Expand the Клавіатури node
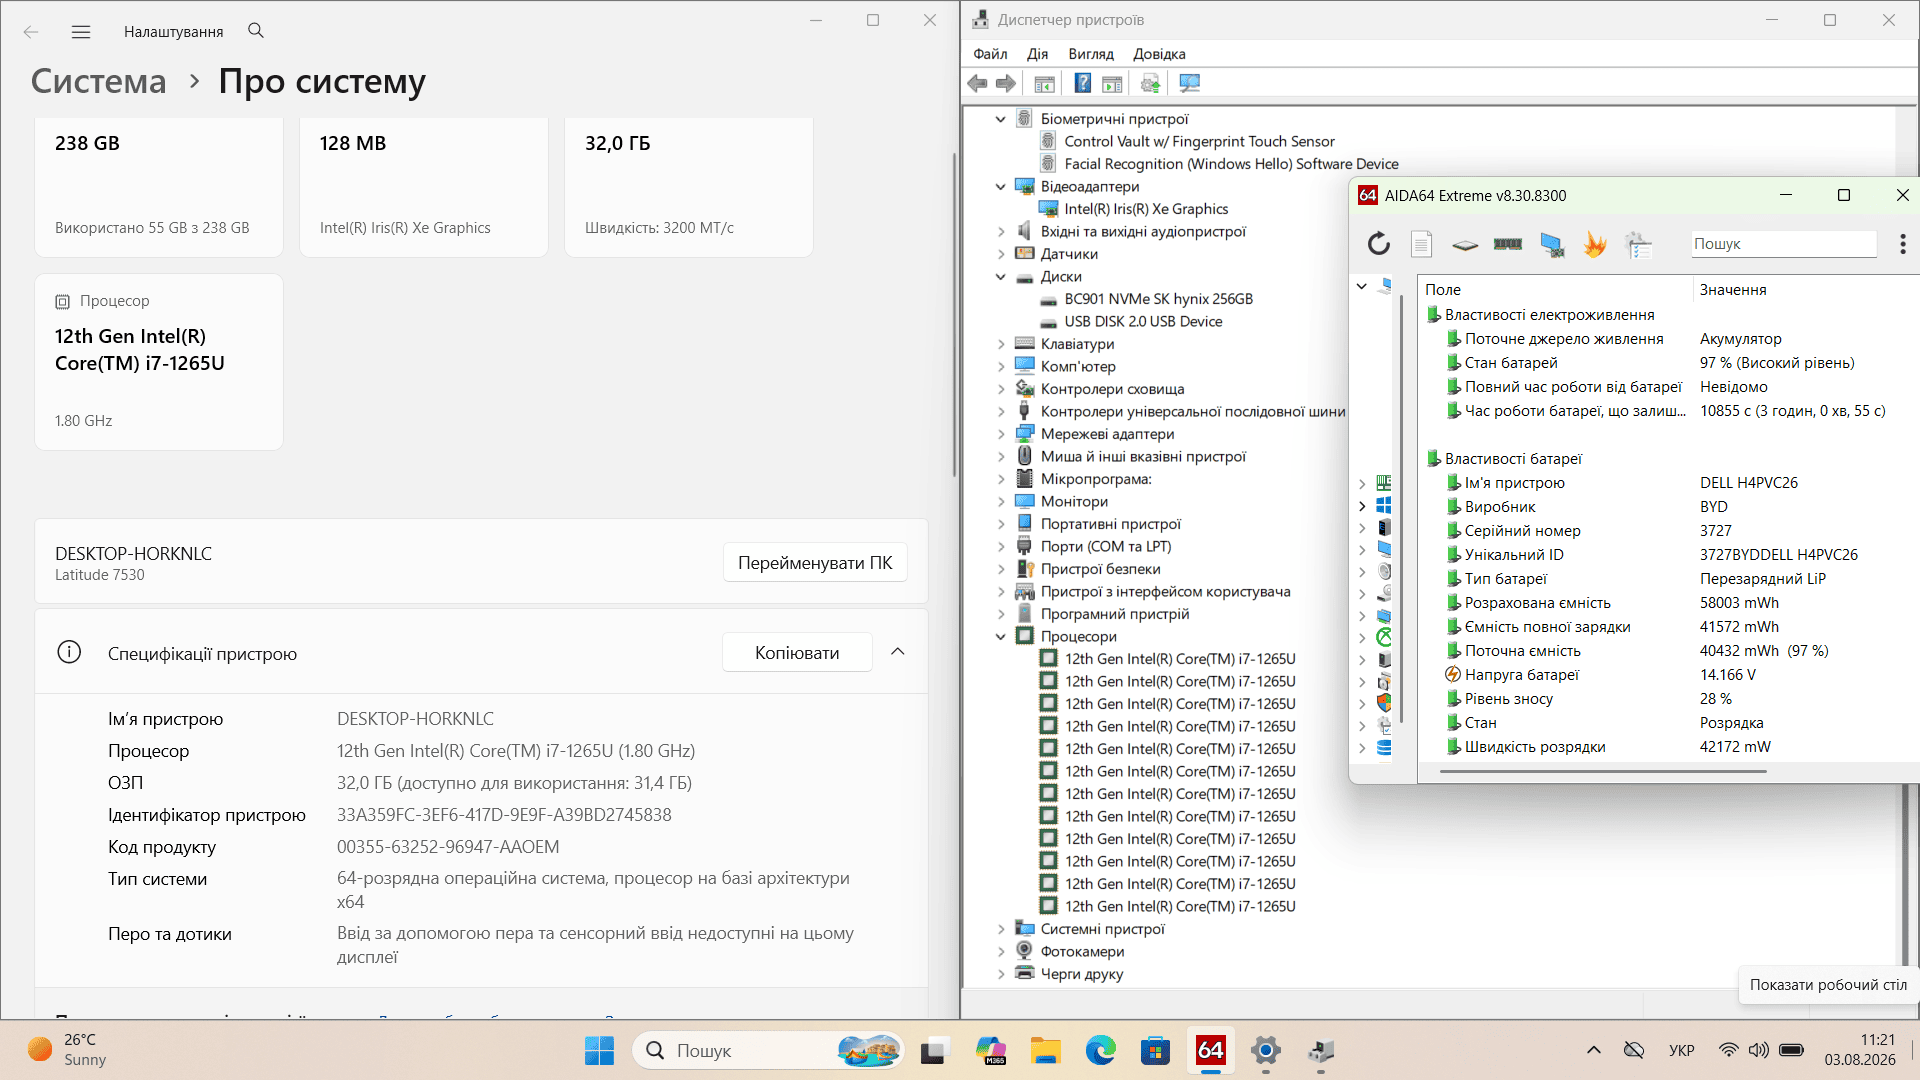Screen dimensions: 1920x1080 1001,344
